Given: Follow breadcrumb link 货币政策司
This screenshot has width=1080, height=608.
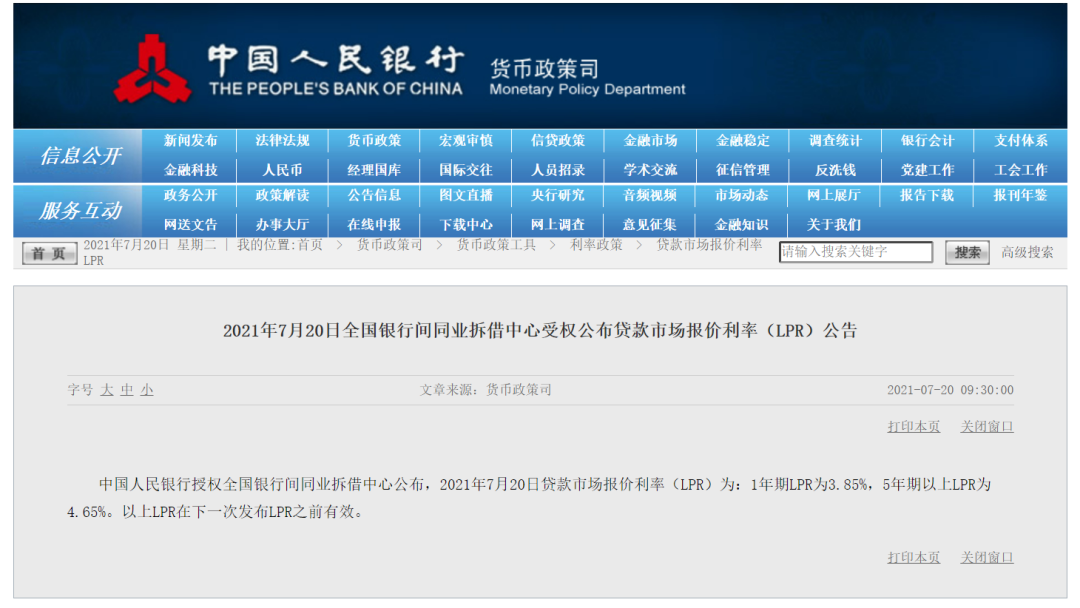Looking at the screenshot, I should point(389,245).
